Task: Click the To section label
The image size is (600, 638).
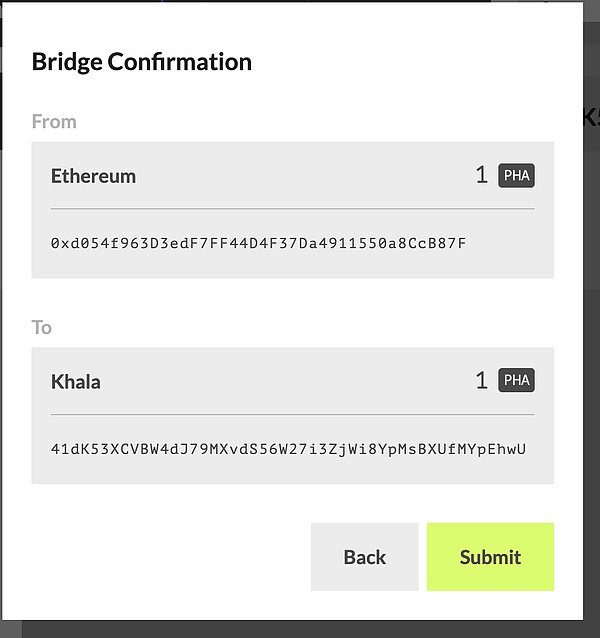Action: [41, 327]
